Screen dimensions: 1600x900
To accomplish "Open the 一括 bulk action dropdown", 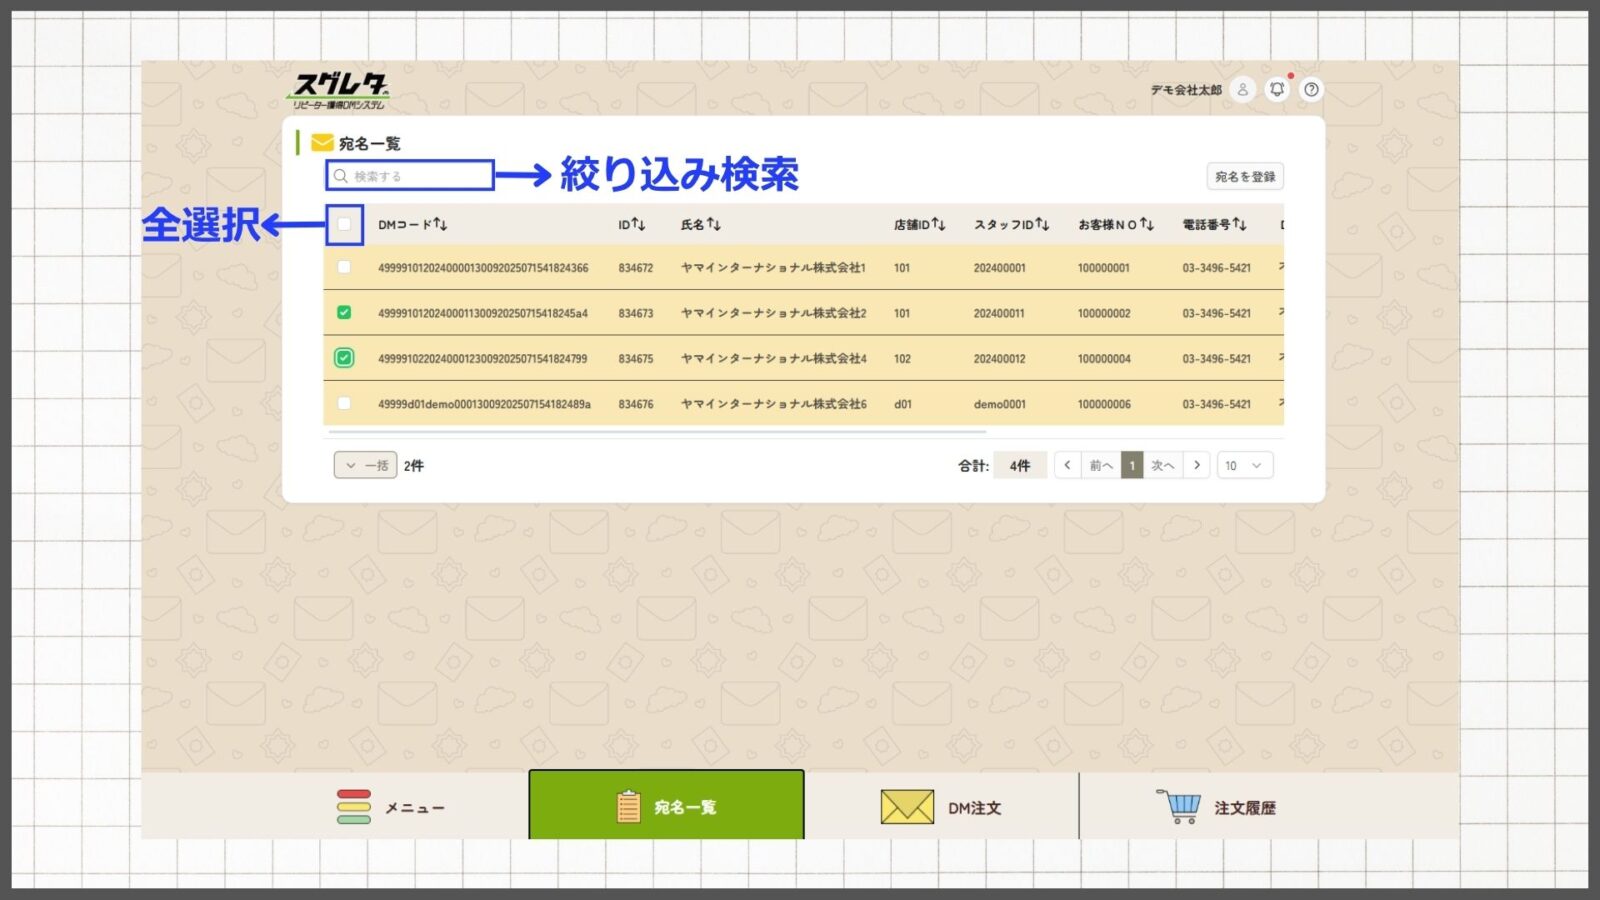I will coord(365,465).
